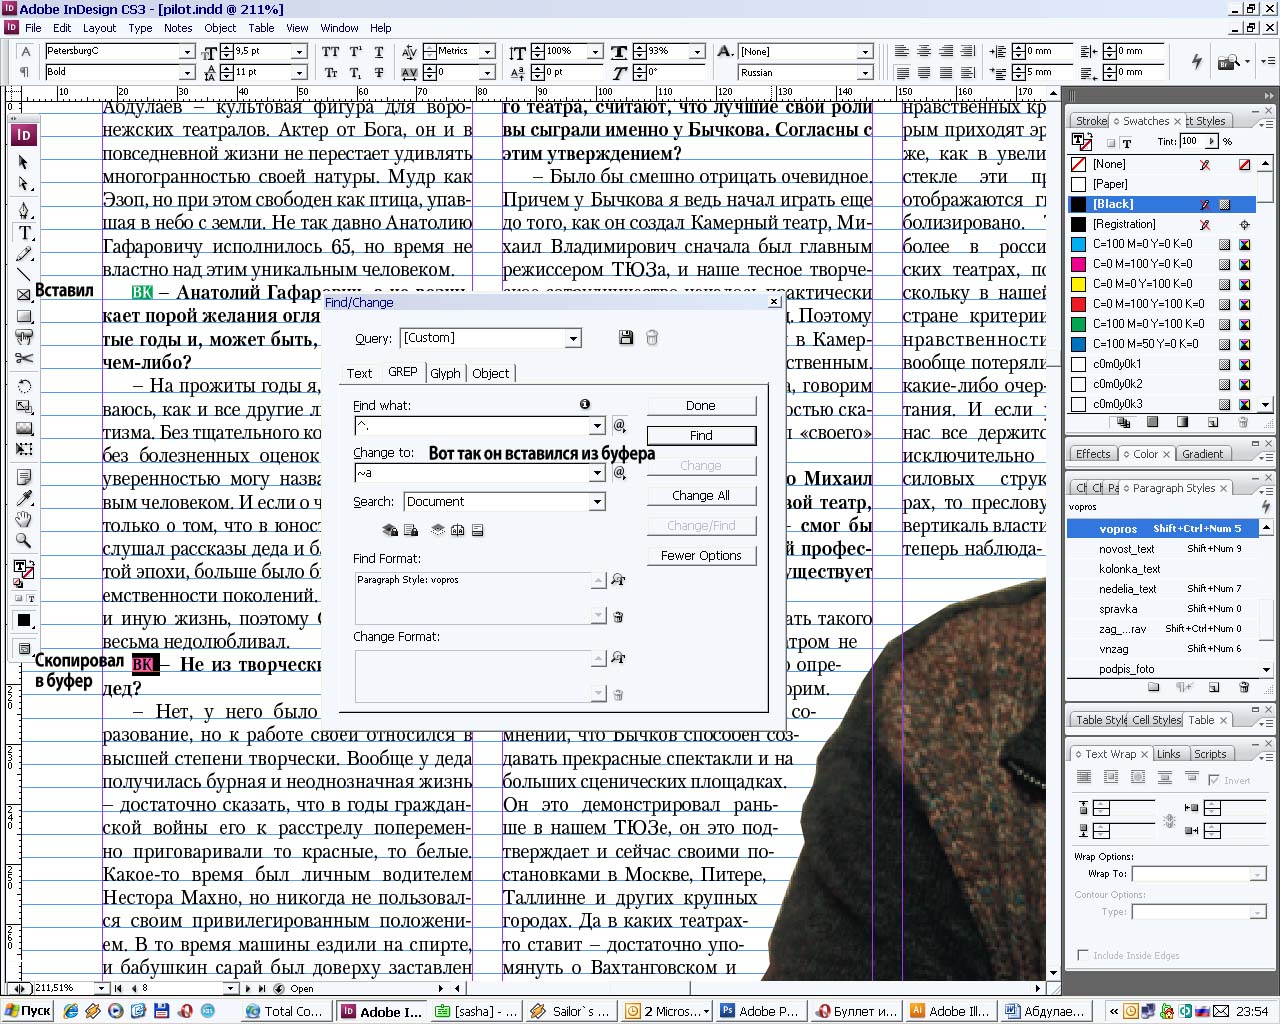
Task: Click the Tint value field
Action: pyautogui.click(x=1192, y=142)
